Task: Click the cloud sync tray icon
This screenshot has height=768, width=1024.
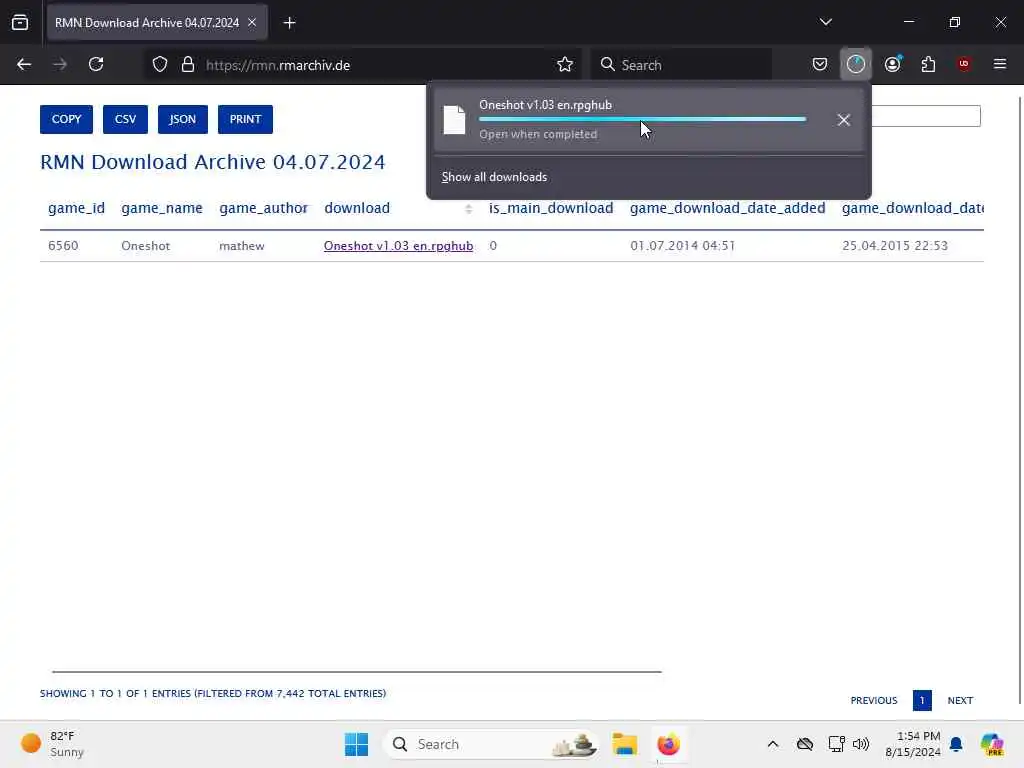Action: (x=805, y=744)
